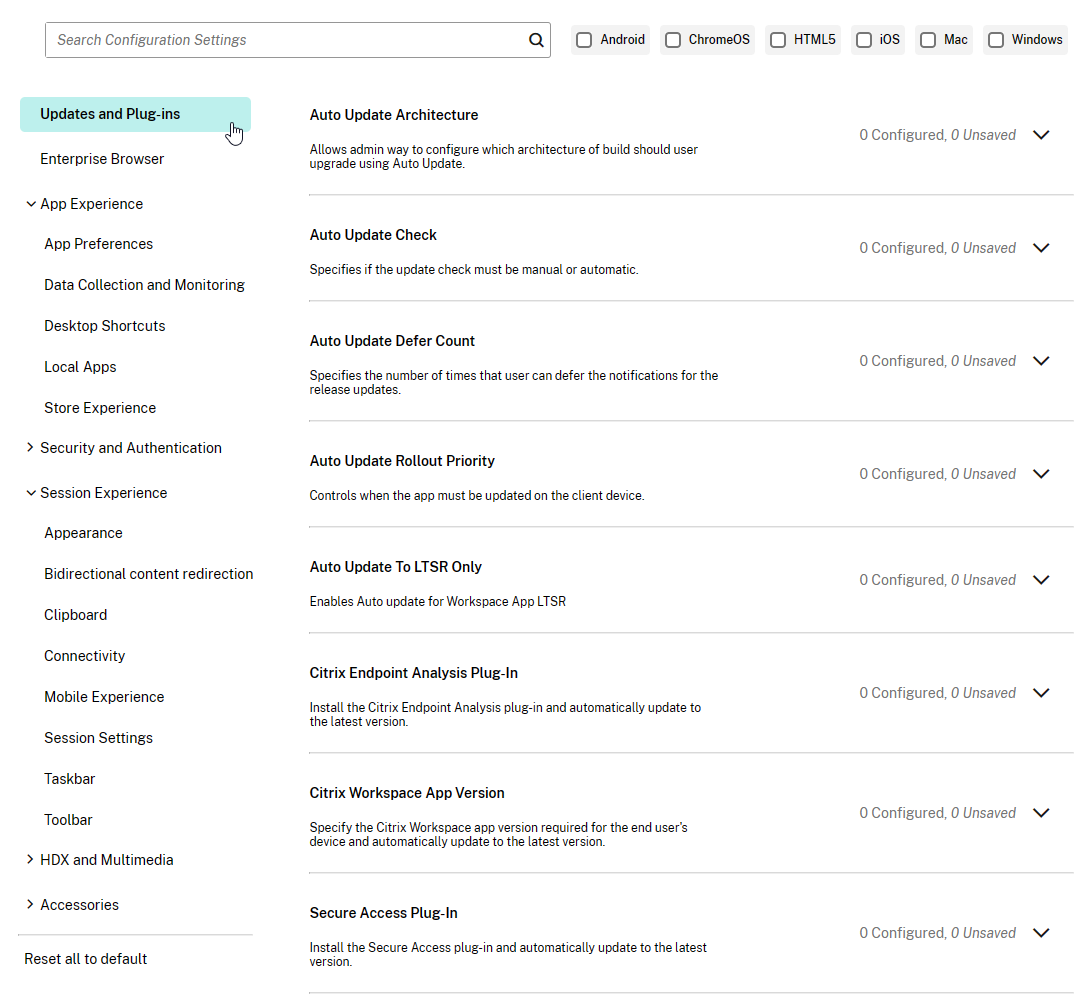
Task: Expand the Accessories section
Action: coord(30,905)
